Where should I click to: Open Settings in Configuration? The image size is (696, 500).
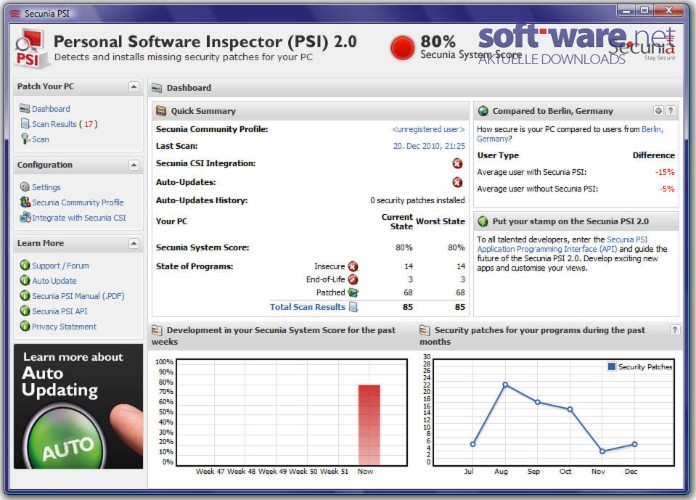point(46,187)
